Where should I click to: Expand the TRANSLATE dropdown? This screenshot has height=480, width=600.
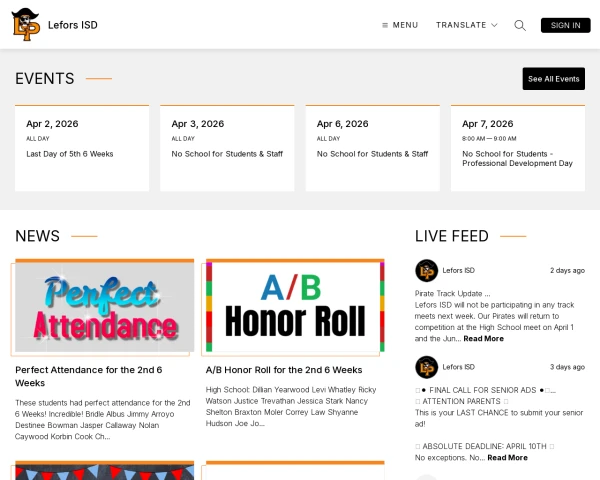pyautogui.click(x=466, y=25)
